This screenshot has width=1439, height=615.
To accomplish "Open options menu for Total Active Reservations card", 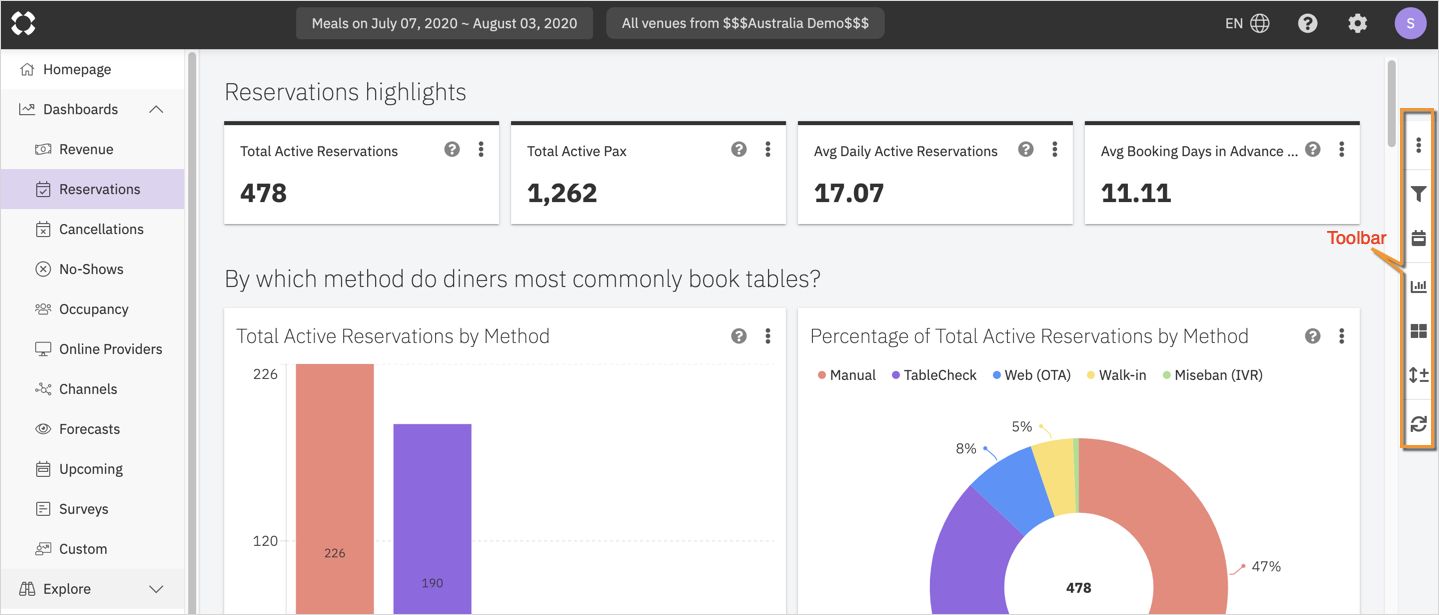I will tap(481, 149).
